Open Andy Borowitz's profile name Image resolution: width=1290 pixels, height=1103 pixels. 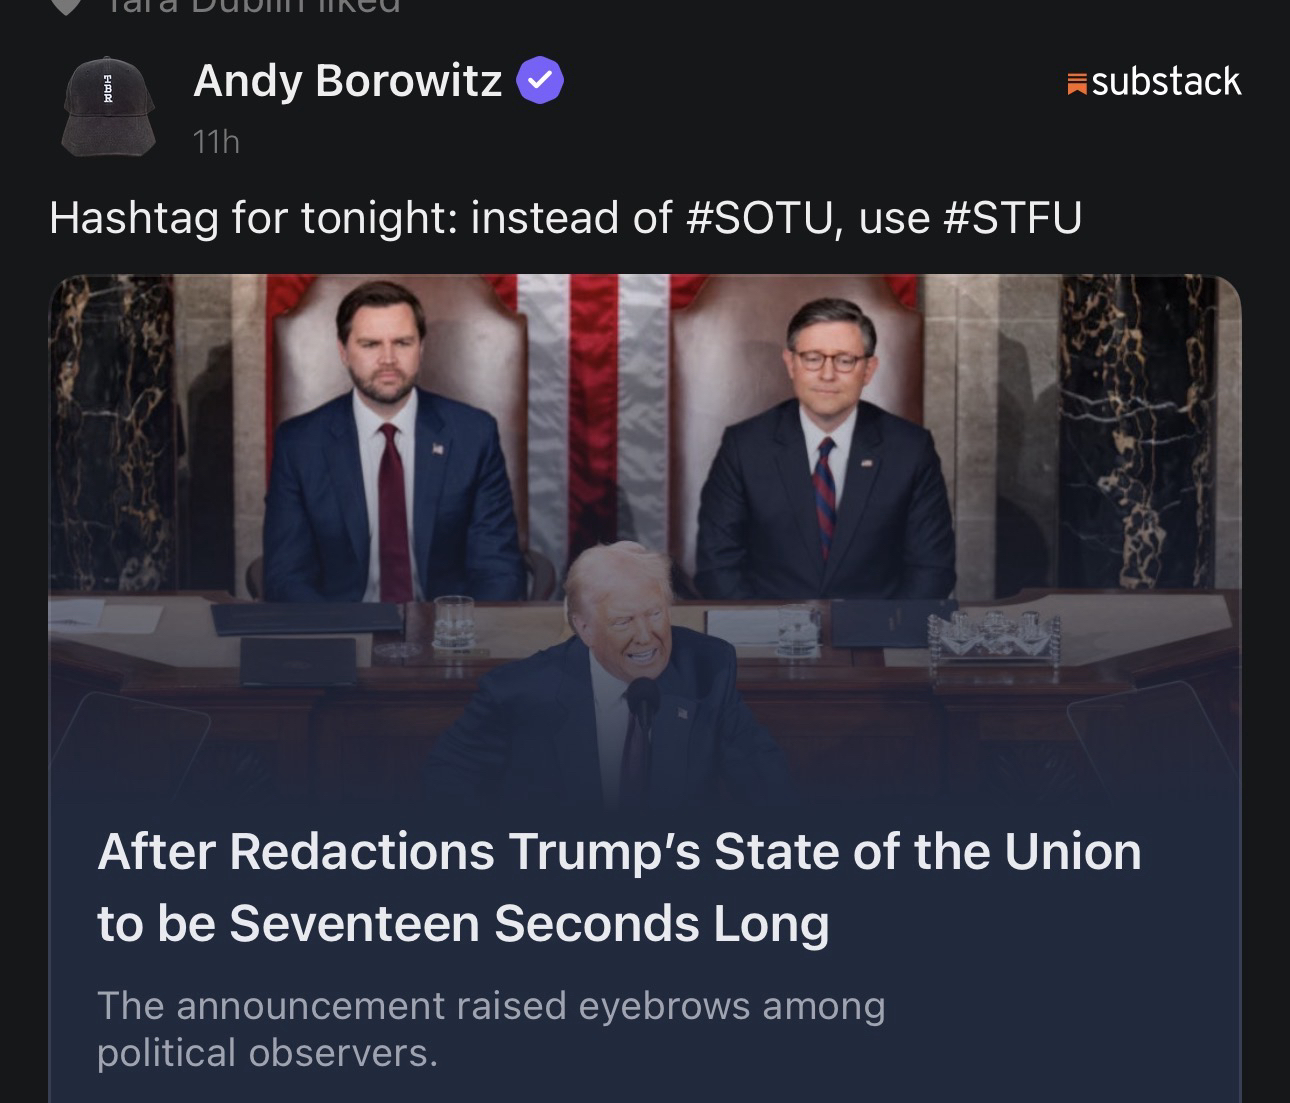[x=347, y=80]
